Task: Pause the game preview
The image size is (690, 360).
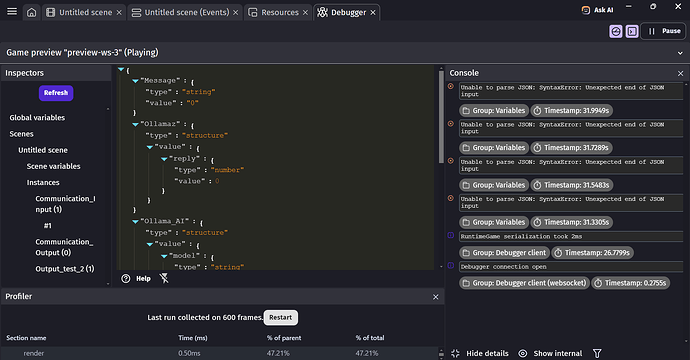Action: click(x=664, y=31)
